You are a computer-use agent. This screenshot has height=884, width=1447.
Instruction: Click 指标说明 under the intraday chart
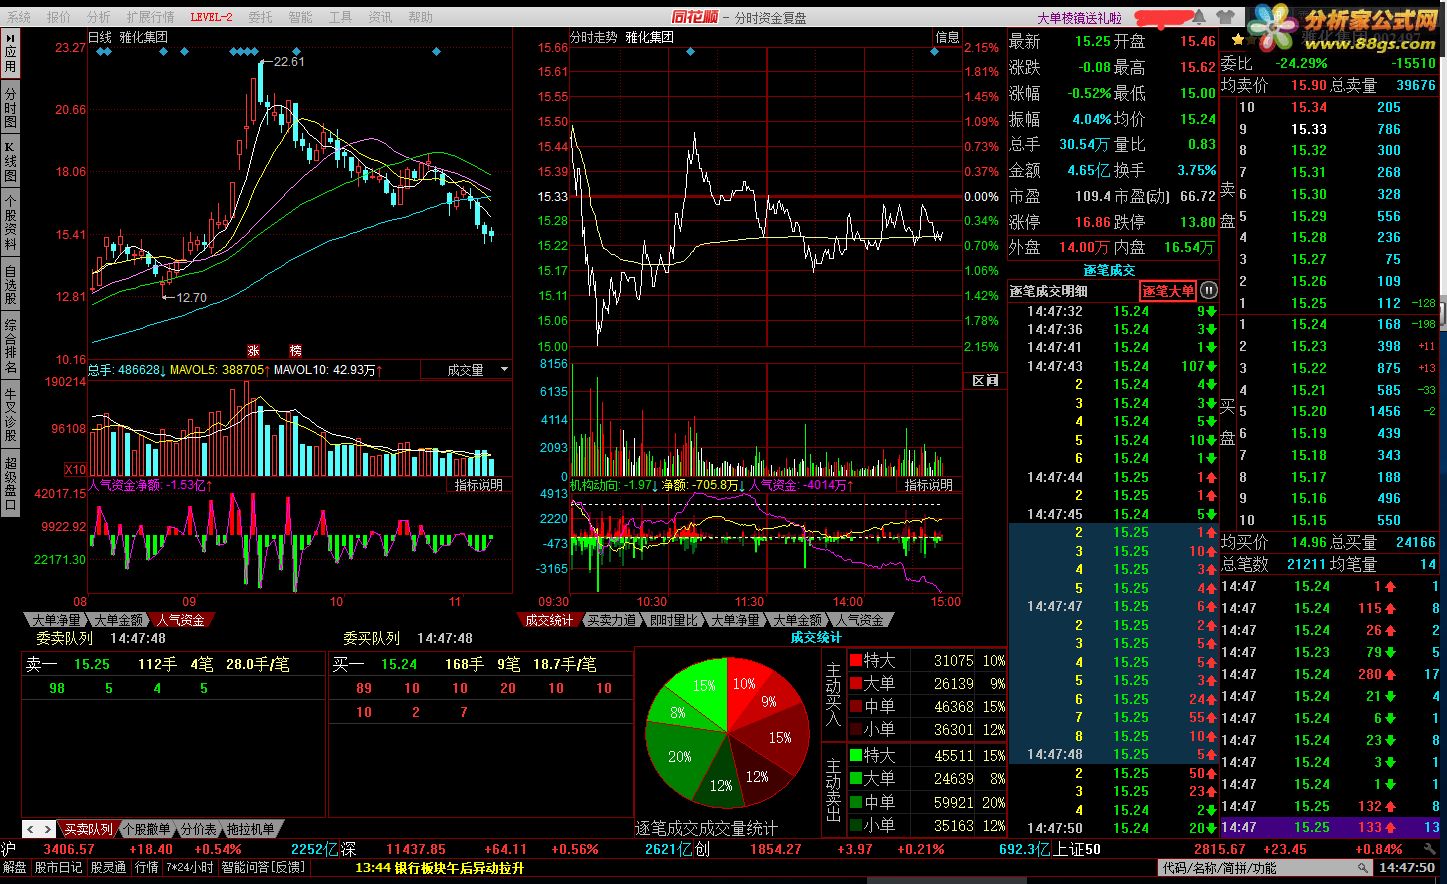coord(929,485)
